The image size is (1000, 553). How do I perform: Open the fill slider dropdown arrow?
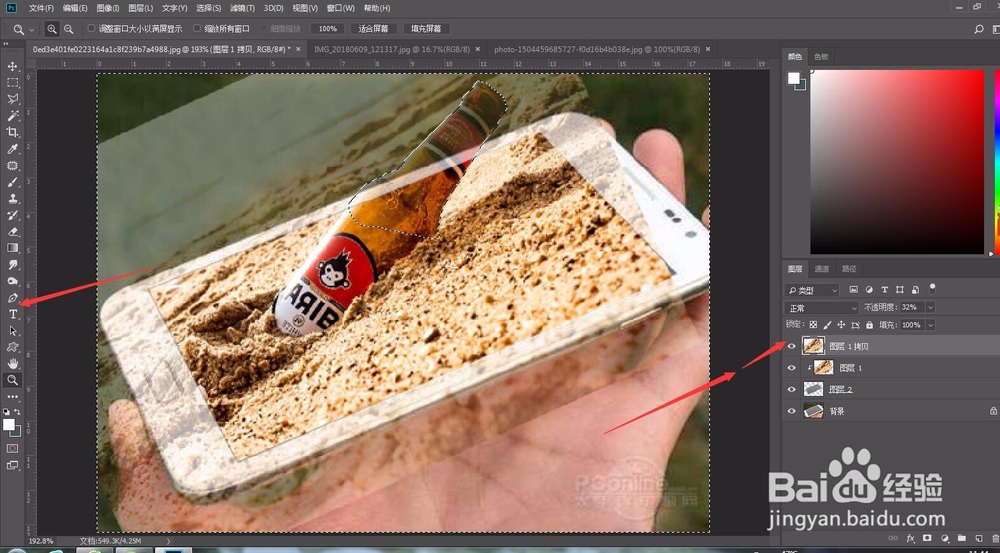pos(930,325)
